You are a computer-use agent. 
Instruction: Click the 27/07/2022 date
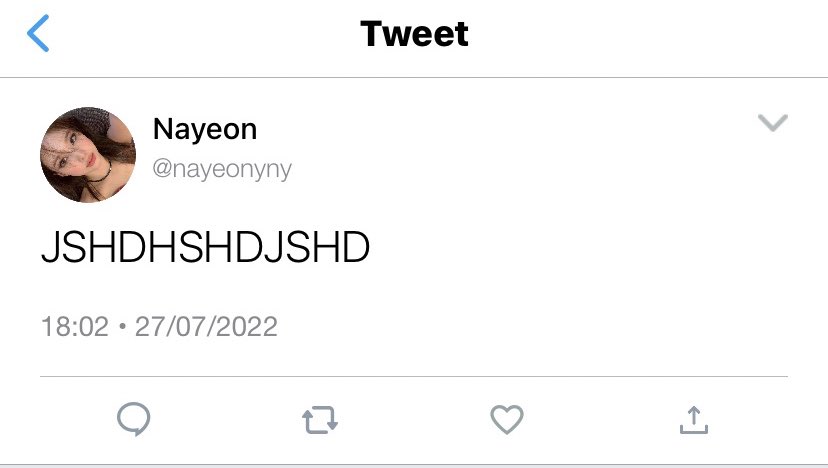click(206, 326)
